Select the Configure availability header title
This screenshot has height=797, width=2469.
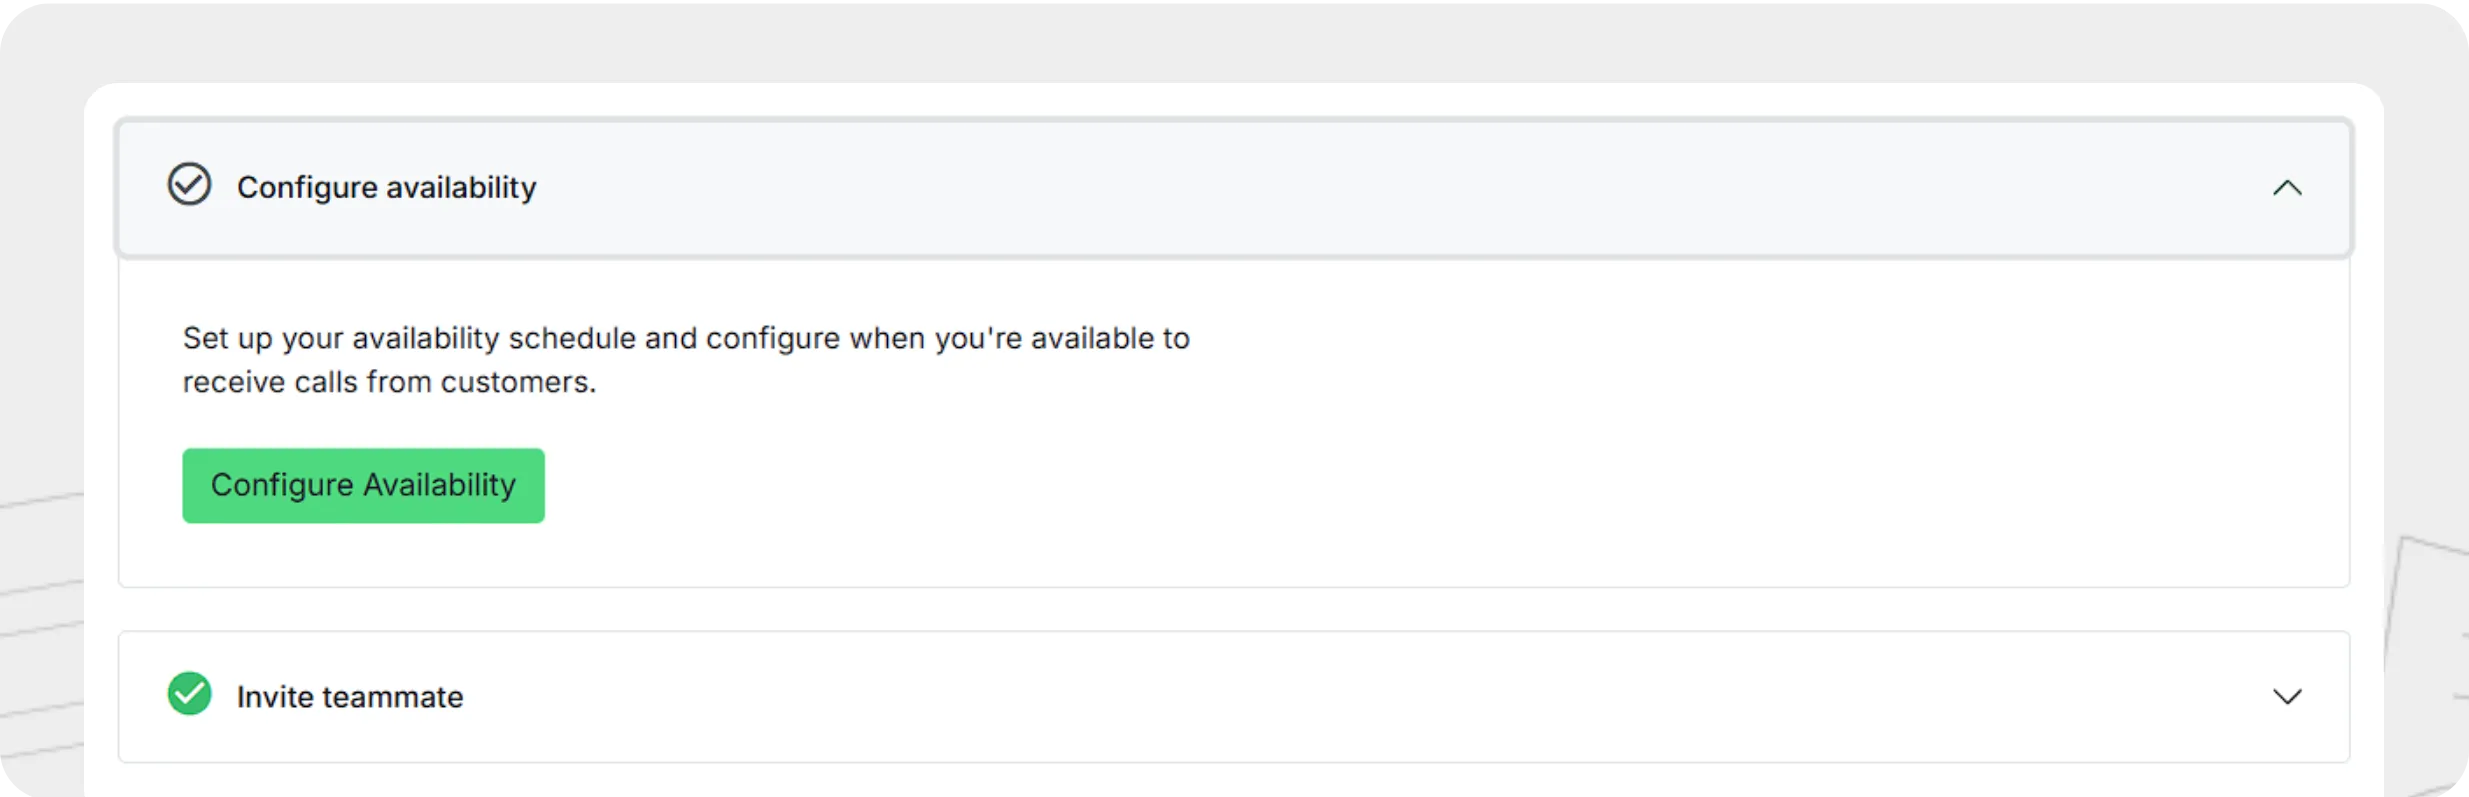pos(387,188)
